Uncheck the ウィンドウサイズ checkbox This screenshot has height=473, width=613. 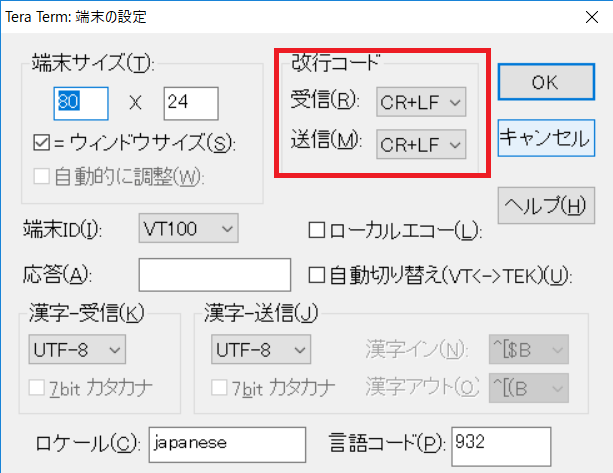[42, 144]
